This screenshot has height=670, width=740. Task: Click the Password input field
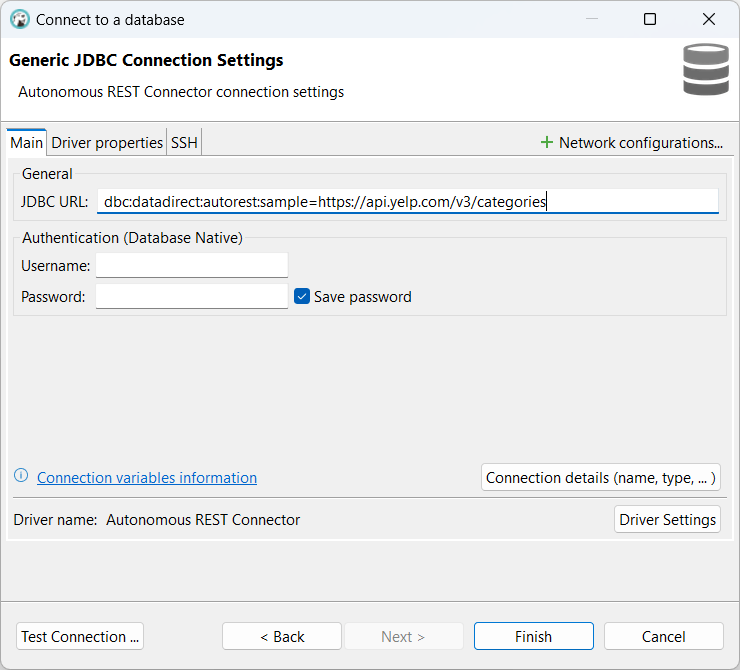191,297
